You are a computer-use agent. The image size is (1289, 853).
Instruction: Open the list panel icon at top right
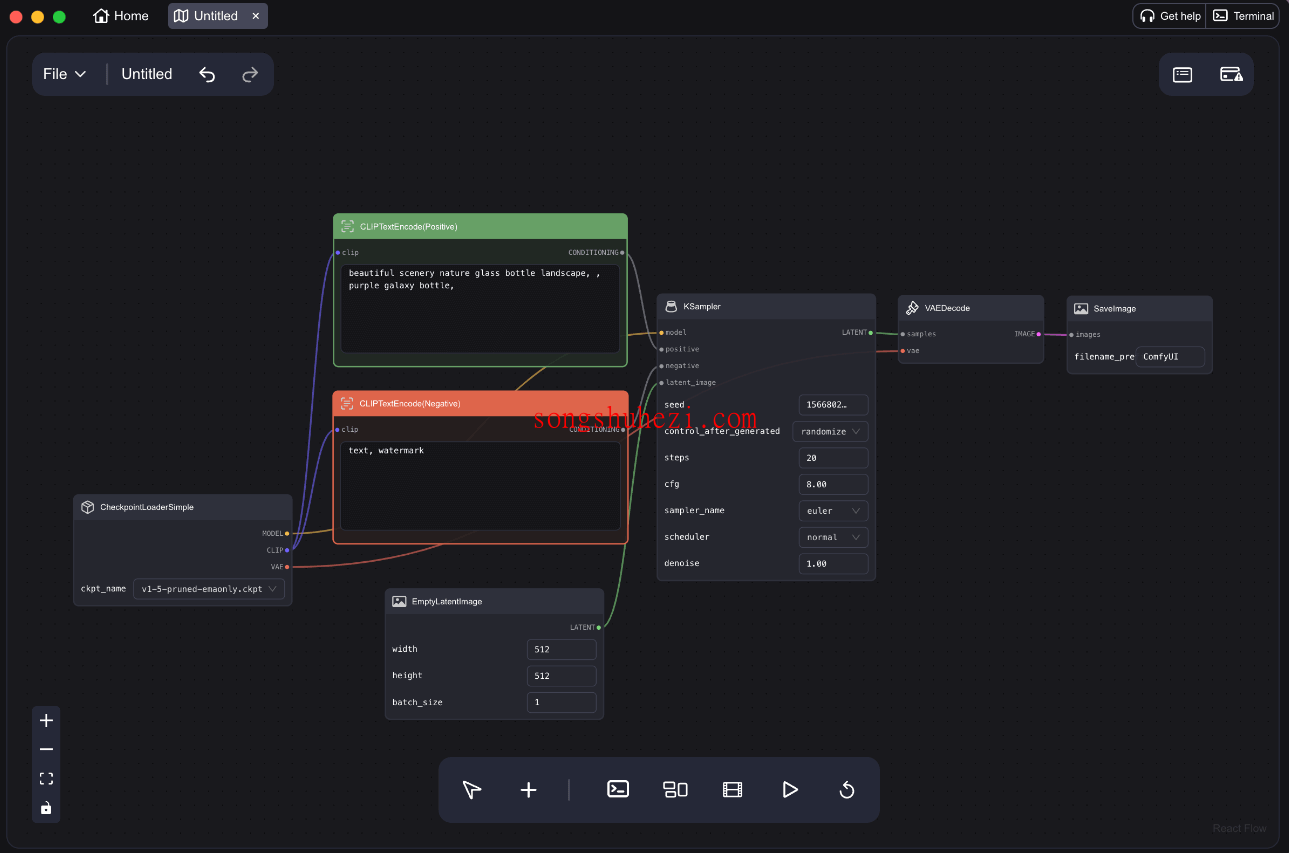pos(1183,74)
